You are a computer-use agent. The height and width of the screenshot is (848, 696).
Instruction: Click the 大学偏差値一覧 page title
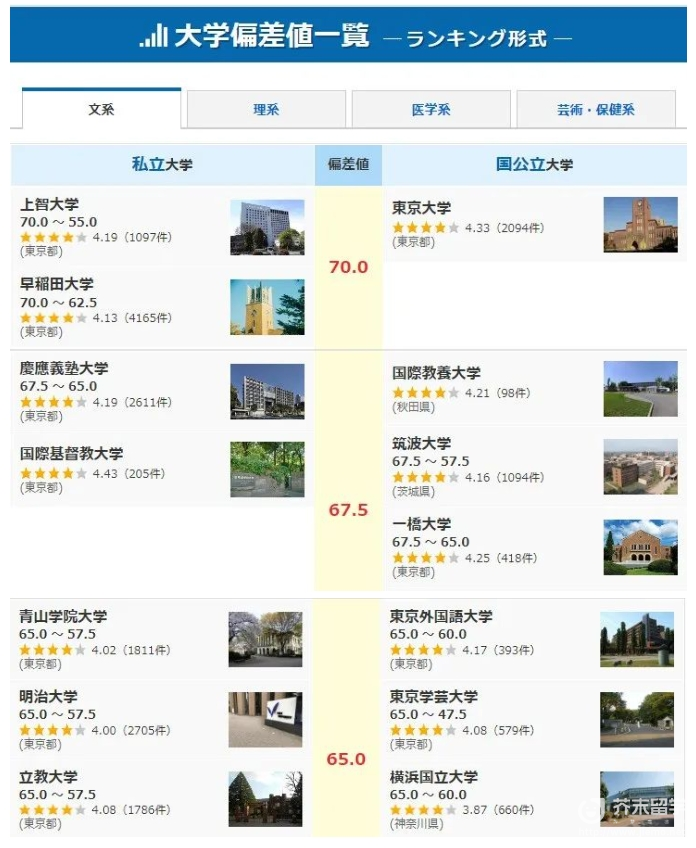point(271,37)
